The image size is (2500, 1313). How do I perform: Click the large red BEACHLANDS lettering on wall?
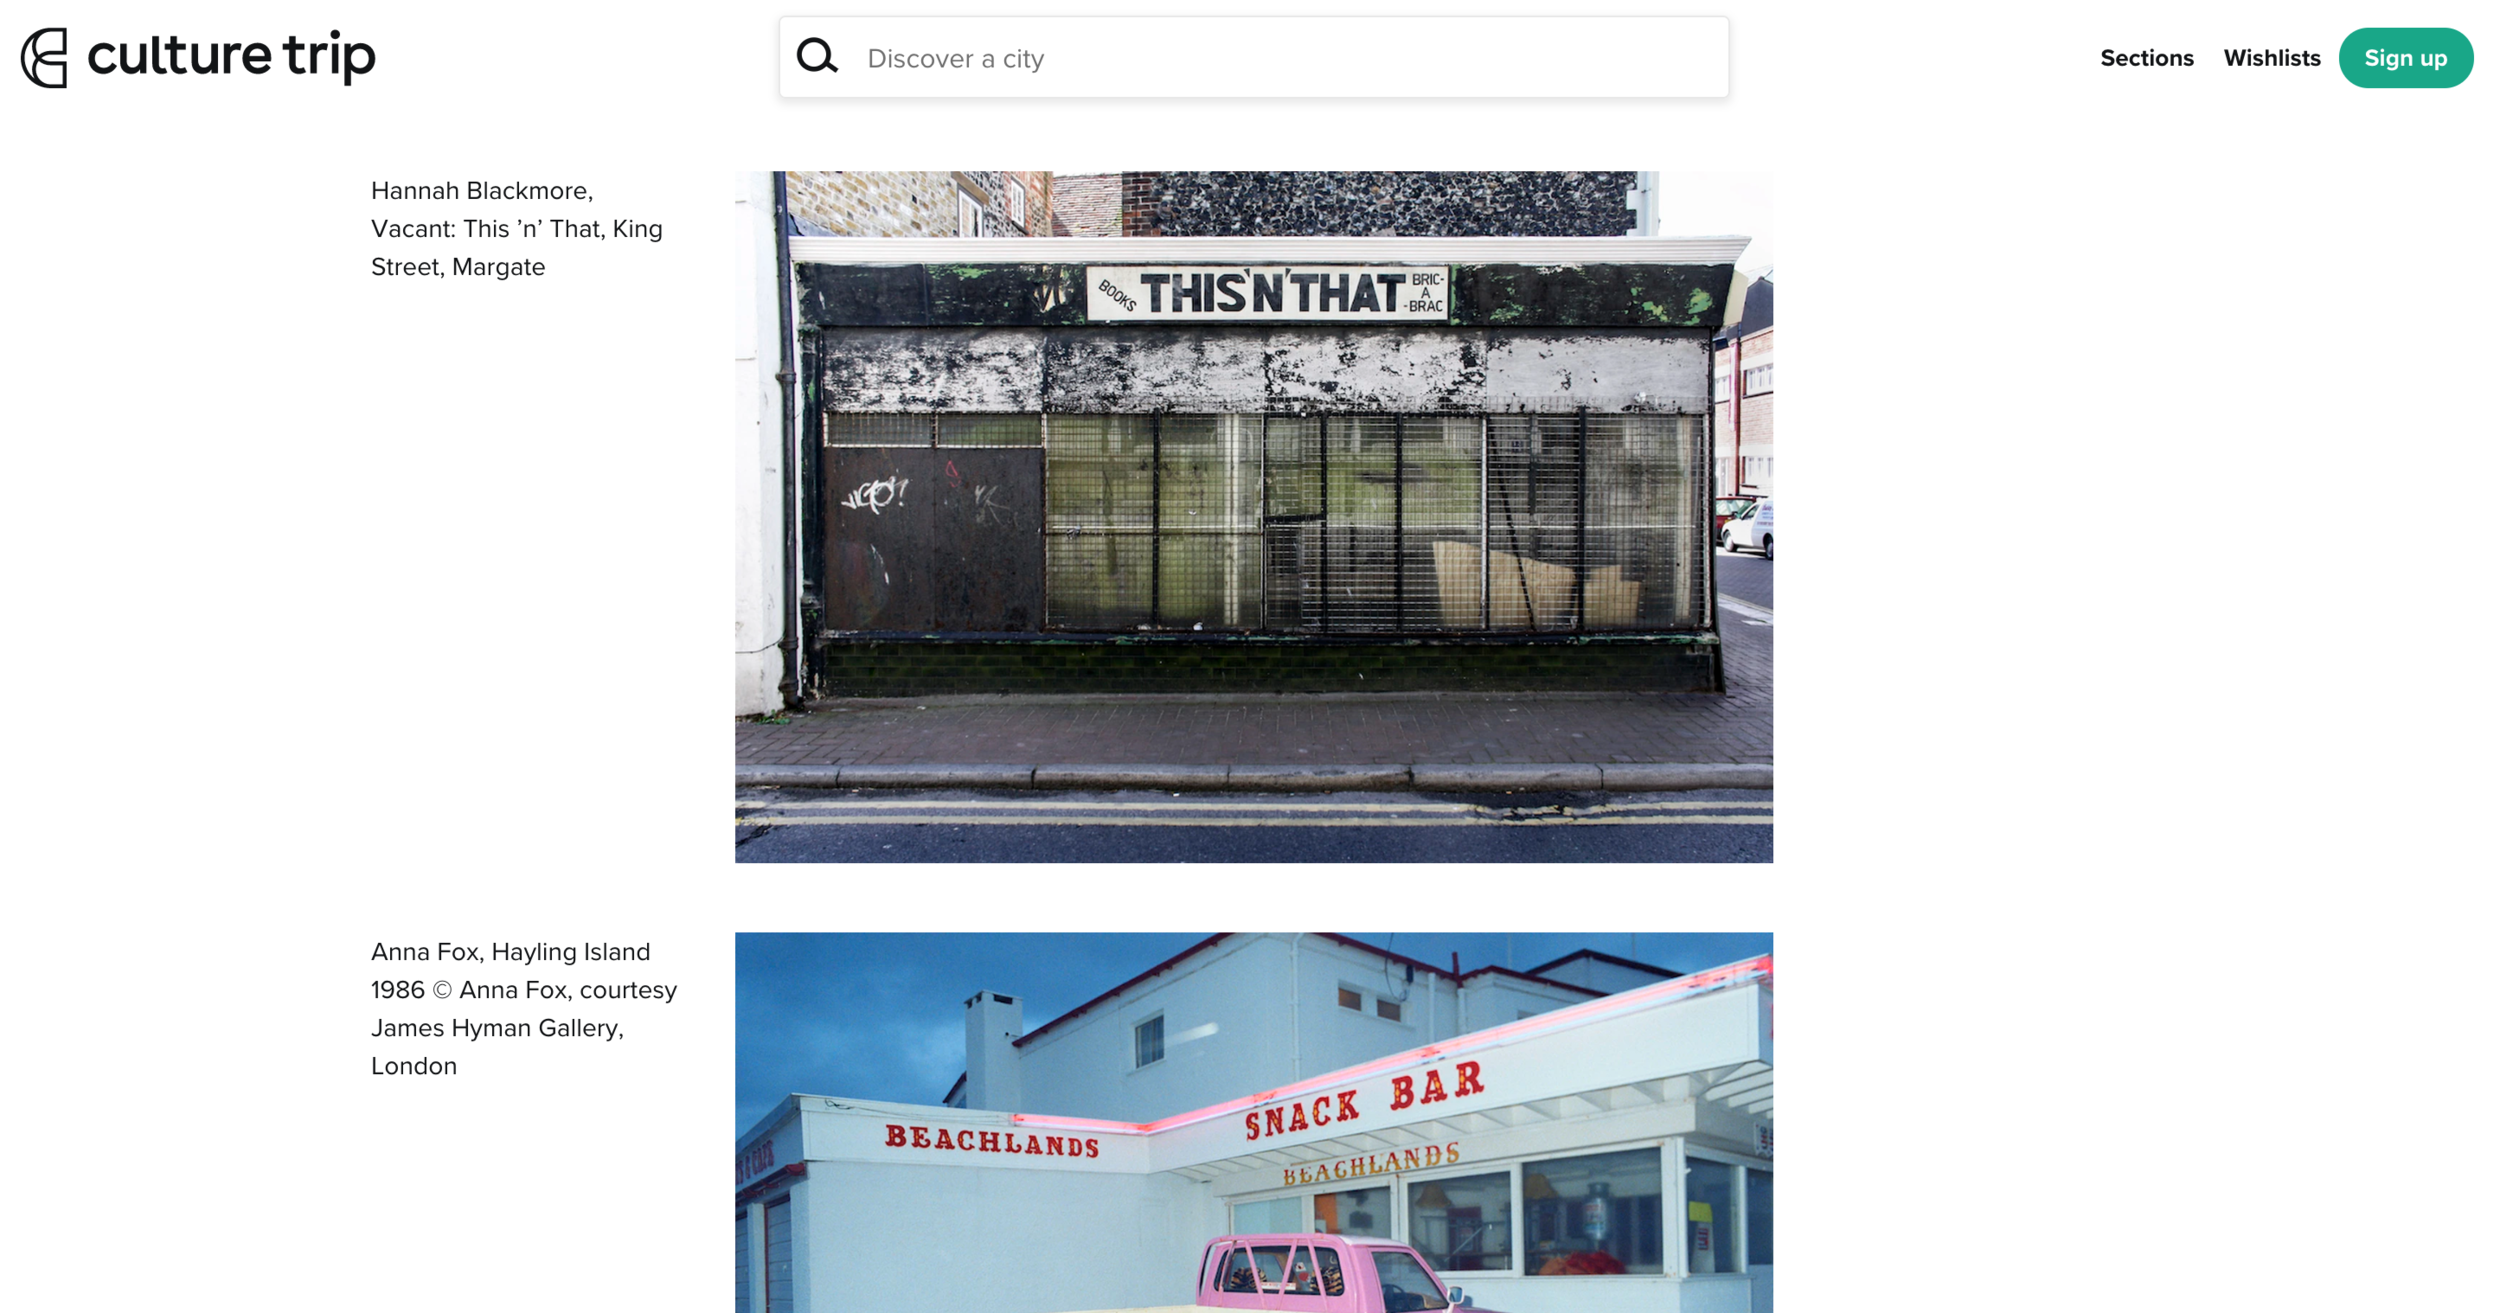coord(992,1141)
